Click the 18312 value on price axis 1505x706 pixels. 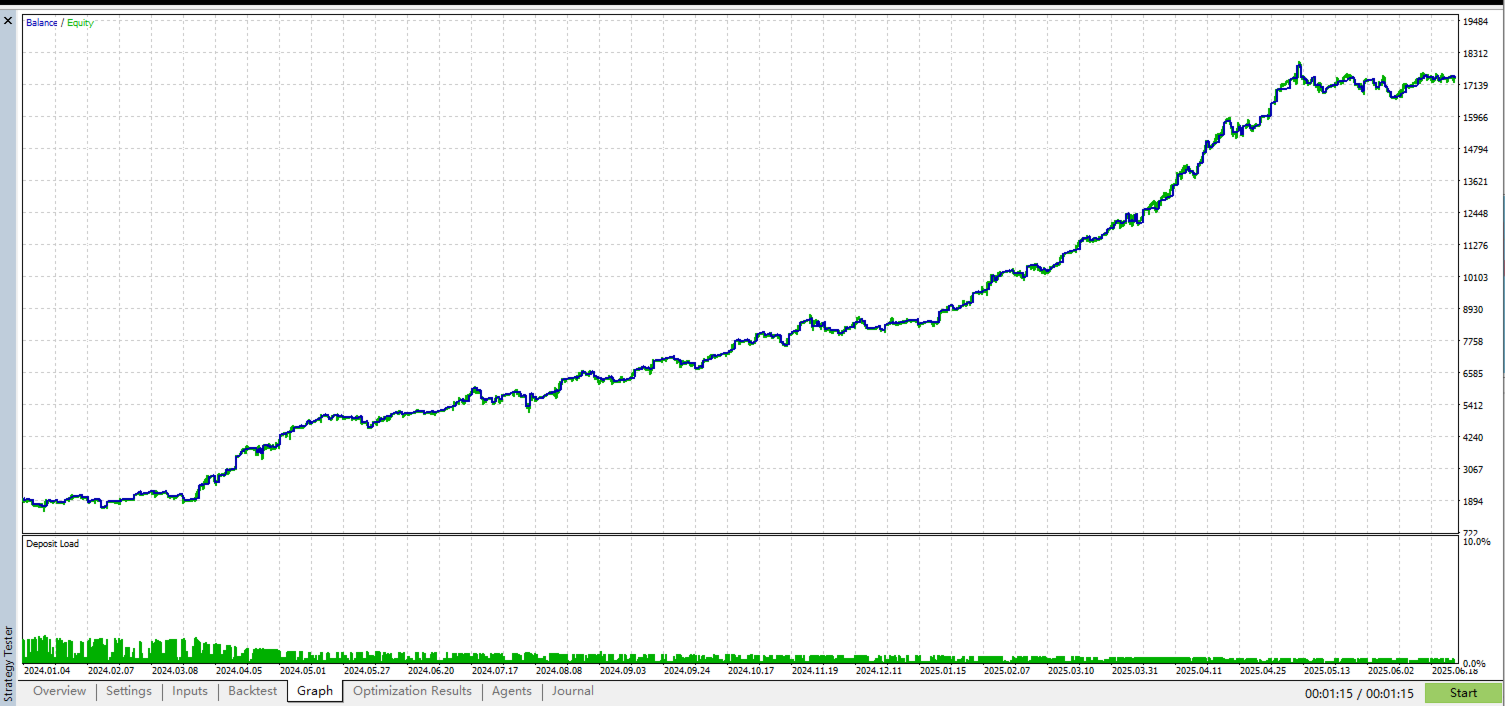point(1476,54)
